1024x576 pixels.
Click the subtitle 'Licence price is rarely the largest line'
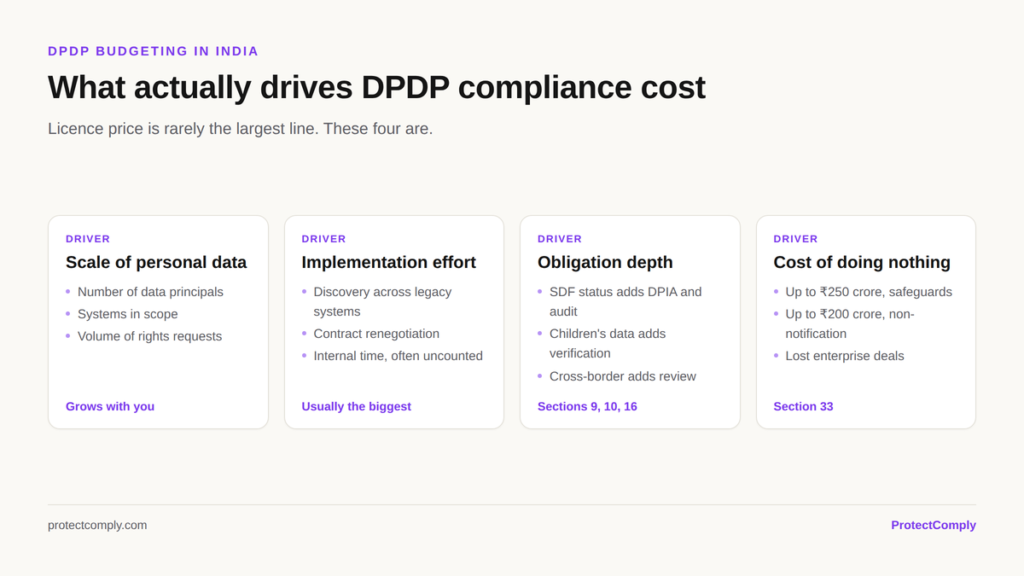click(x=183, y=129)
